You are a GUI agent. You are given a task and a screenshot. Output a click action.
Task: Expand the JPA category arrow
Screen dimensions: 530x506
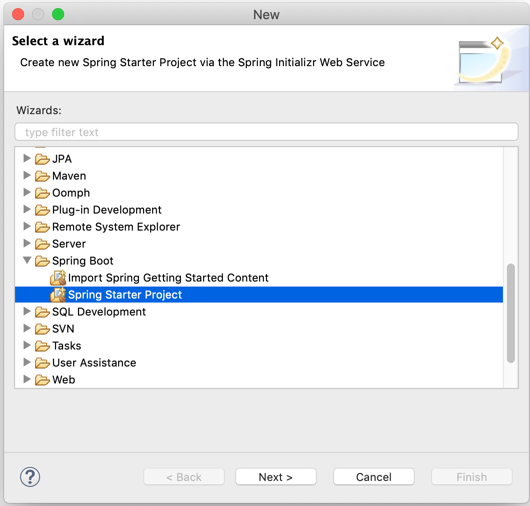tap(27, 158)
